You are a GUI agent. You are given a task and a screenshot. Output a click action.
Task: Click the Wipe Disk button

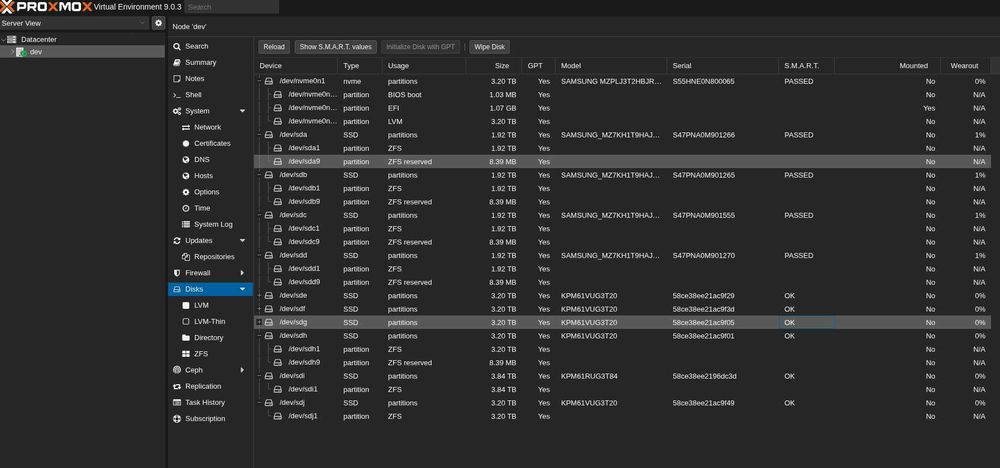(489, 47)
